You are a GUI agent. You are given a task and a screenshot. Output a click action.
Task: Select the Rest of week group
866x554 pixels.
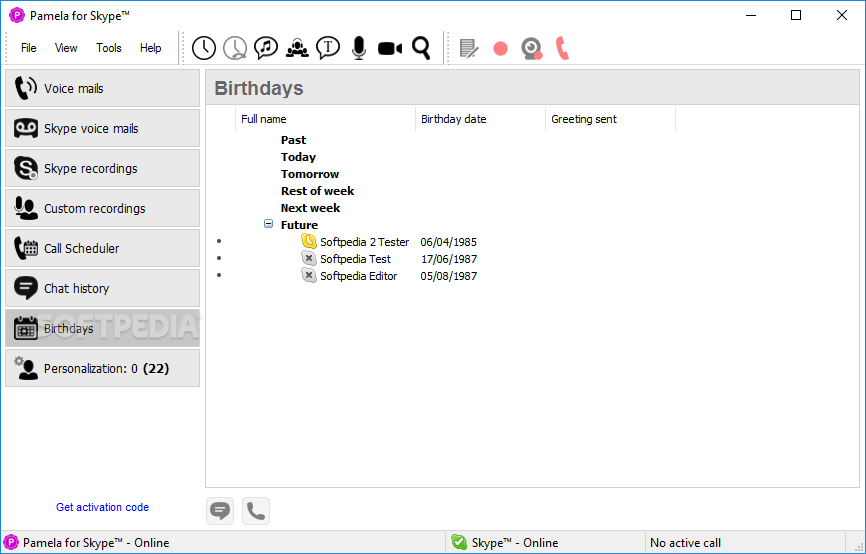point(318,191)
